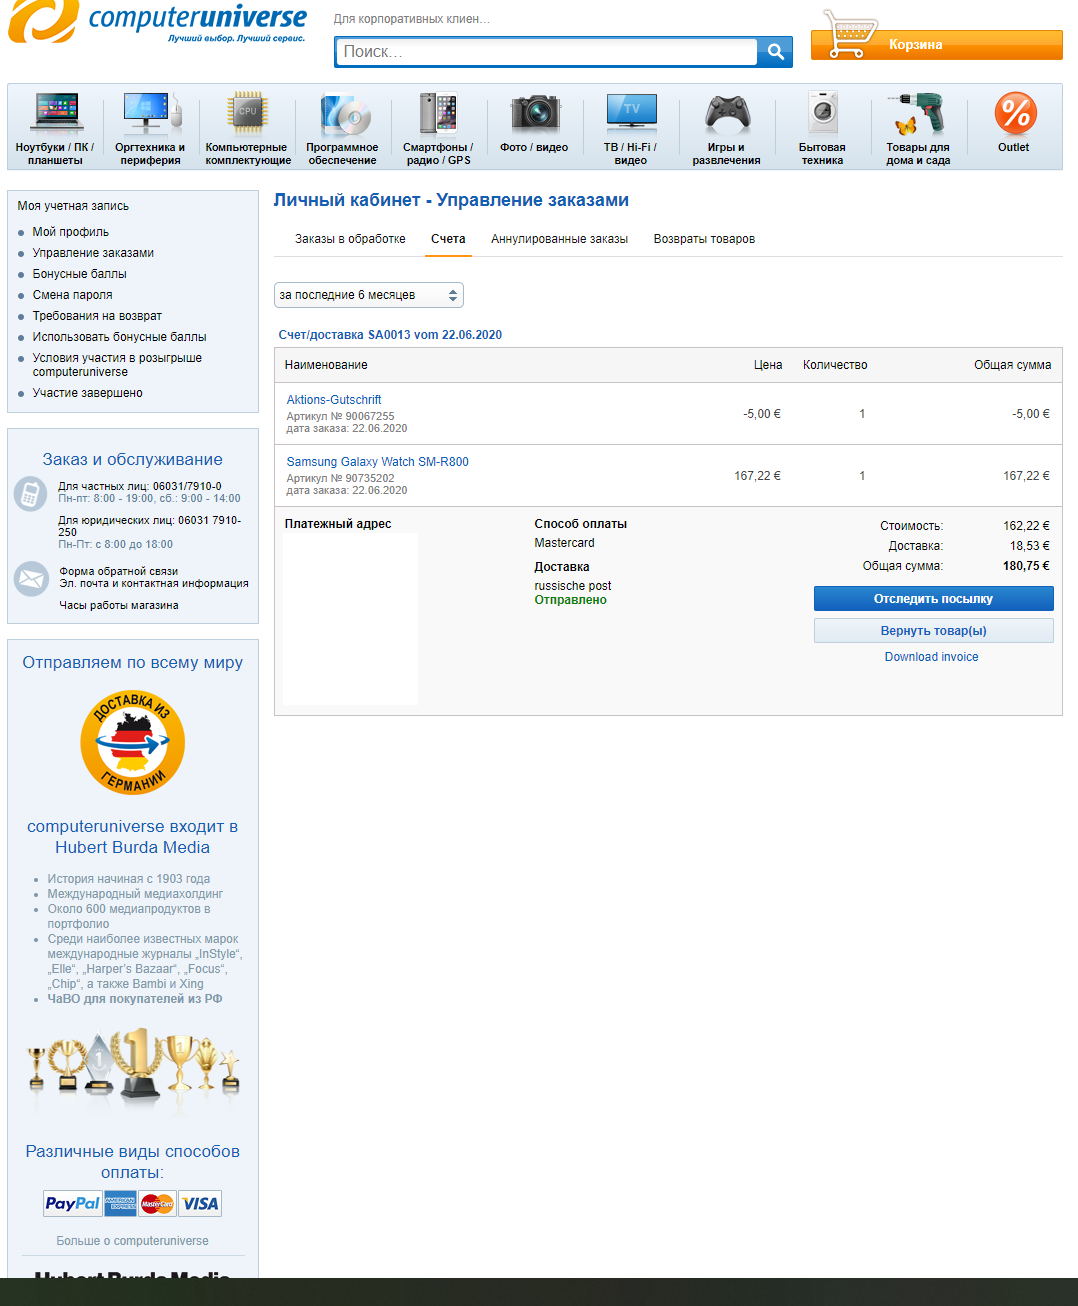The height and width of the screenshot is (1306, 1078).
Task: Open the smartphones category icon
Action: (x=438, y=113)
